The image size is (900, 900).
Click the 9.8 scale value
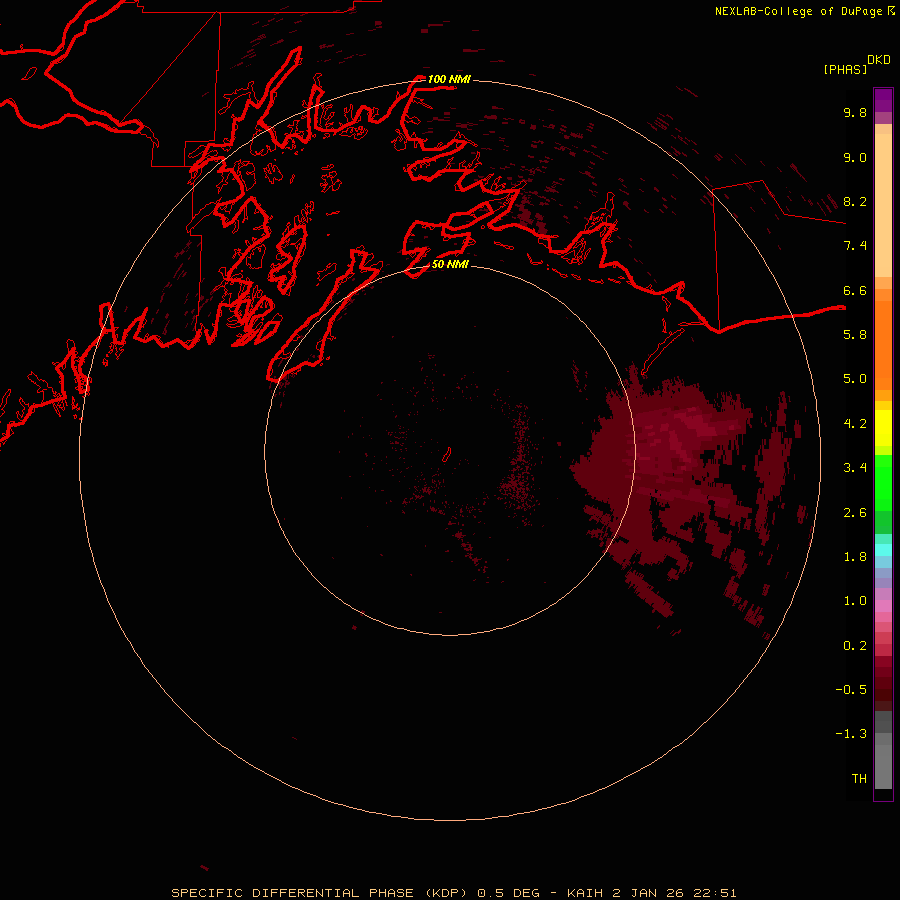[x=855, y=112]
